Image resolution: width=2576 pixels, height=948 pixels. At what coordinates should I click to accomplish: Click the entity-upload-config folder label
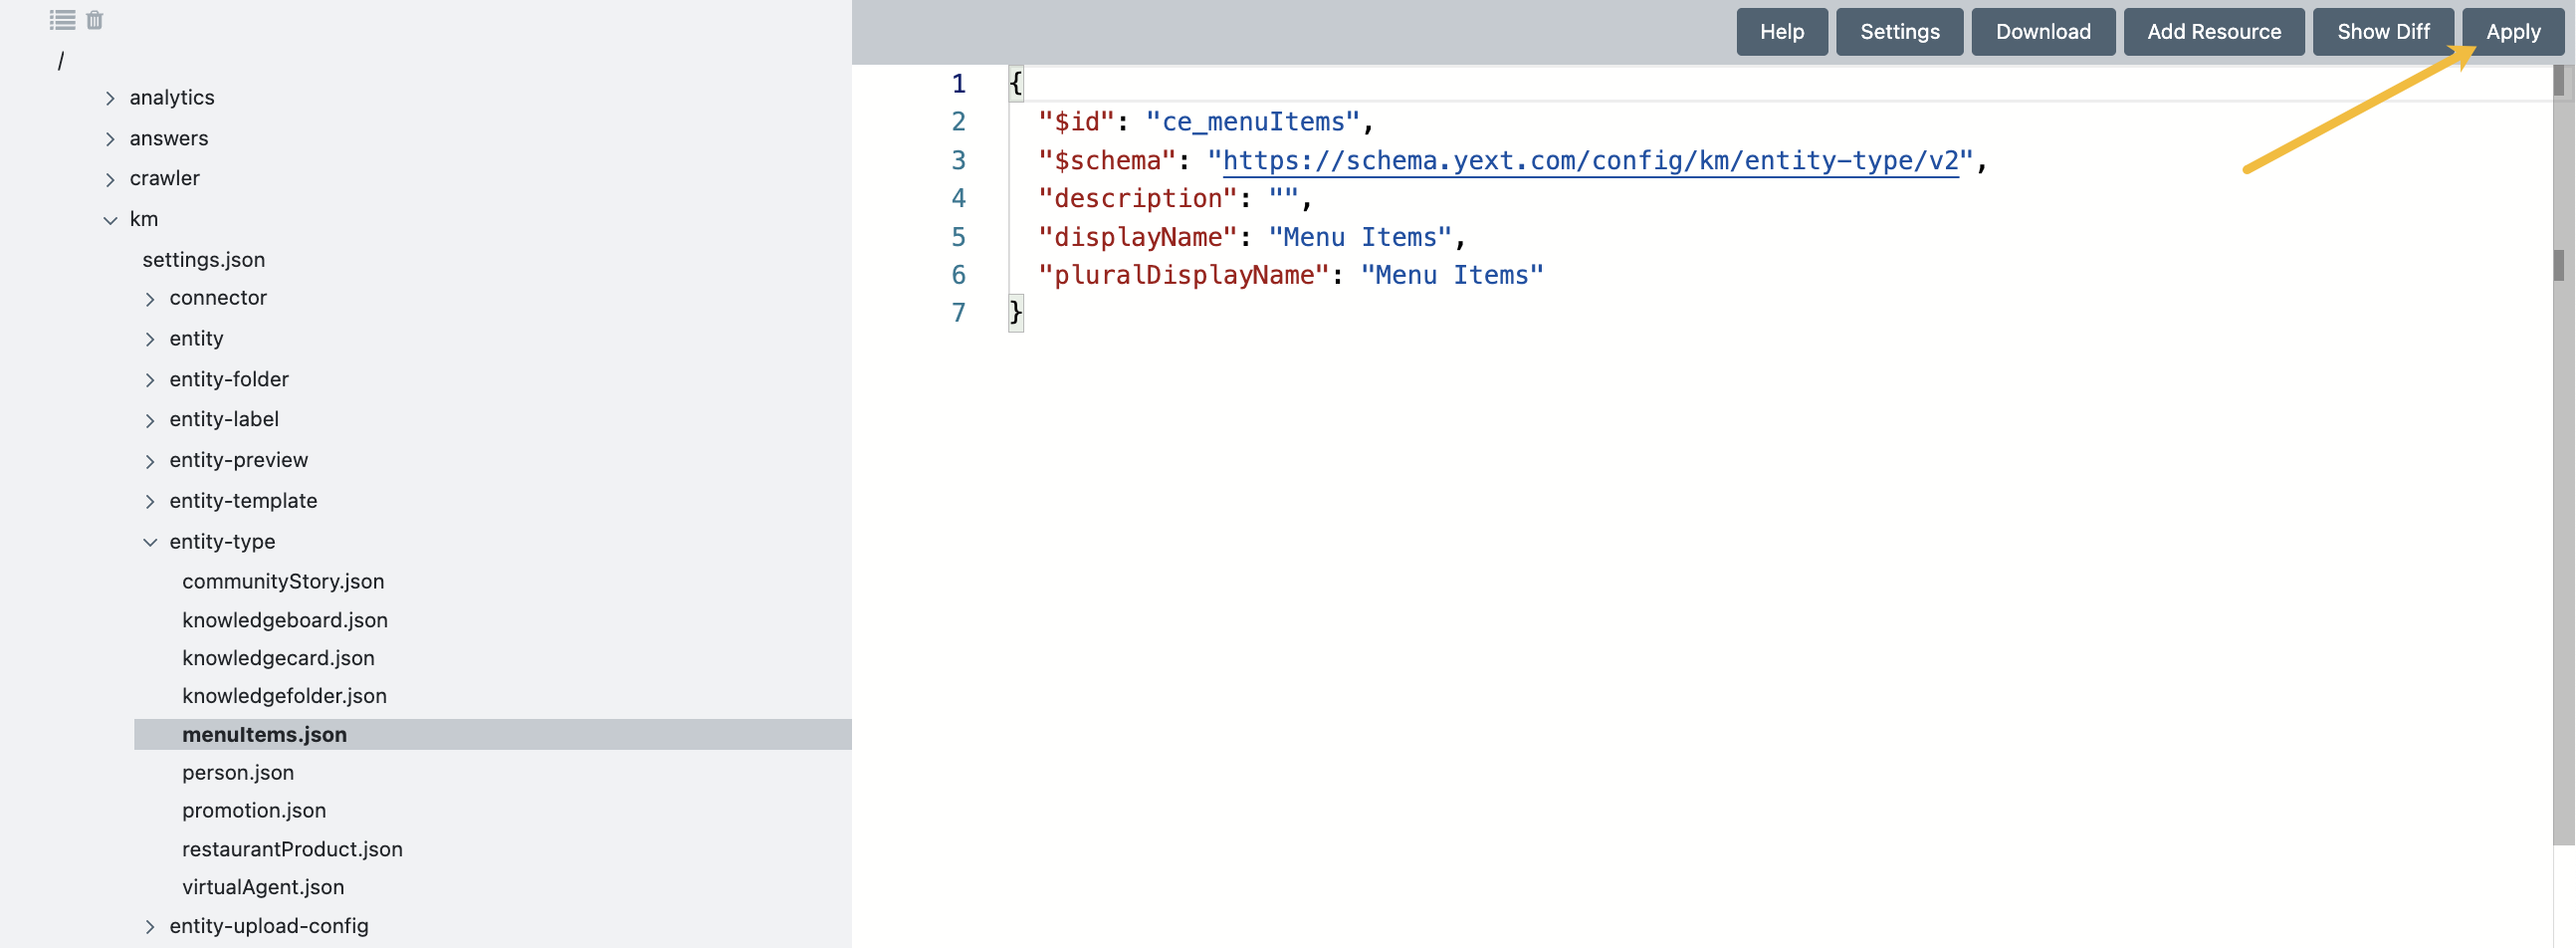(269, 926)
